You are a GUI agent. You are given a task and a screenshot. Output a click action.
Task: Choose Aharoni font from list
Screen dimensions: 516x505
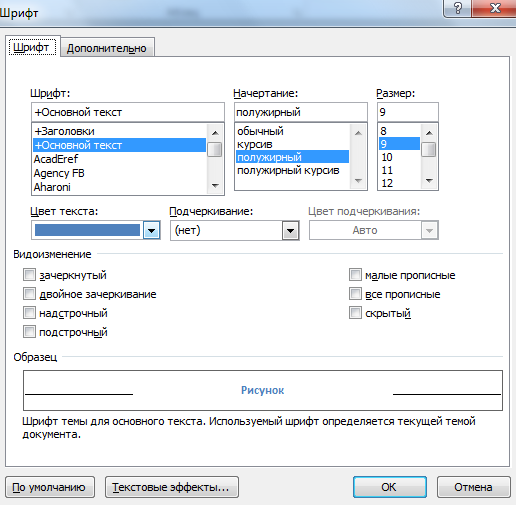click(119, 187)
